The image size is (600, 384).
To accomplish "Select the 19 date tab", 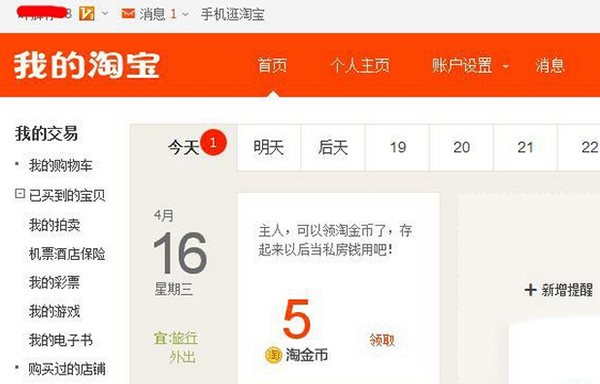I will click(398, 147).
